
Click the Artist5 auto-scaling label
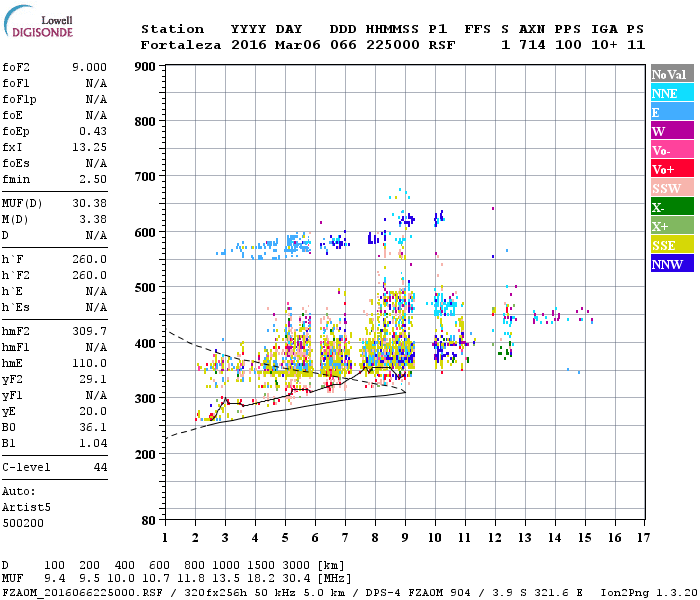[x=26, y=508]
